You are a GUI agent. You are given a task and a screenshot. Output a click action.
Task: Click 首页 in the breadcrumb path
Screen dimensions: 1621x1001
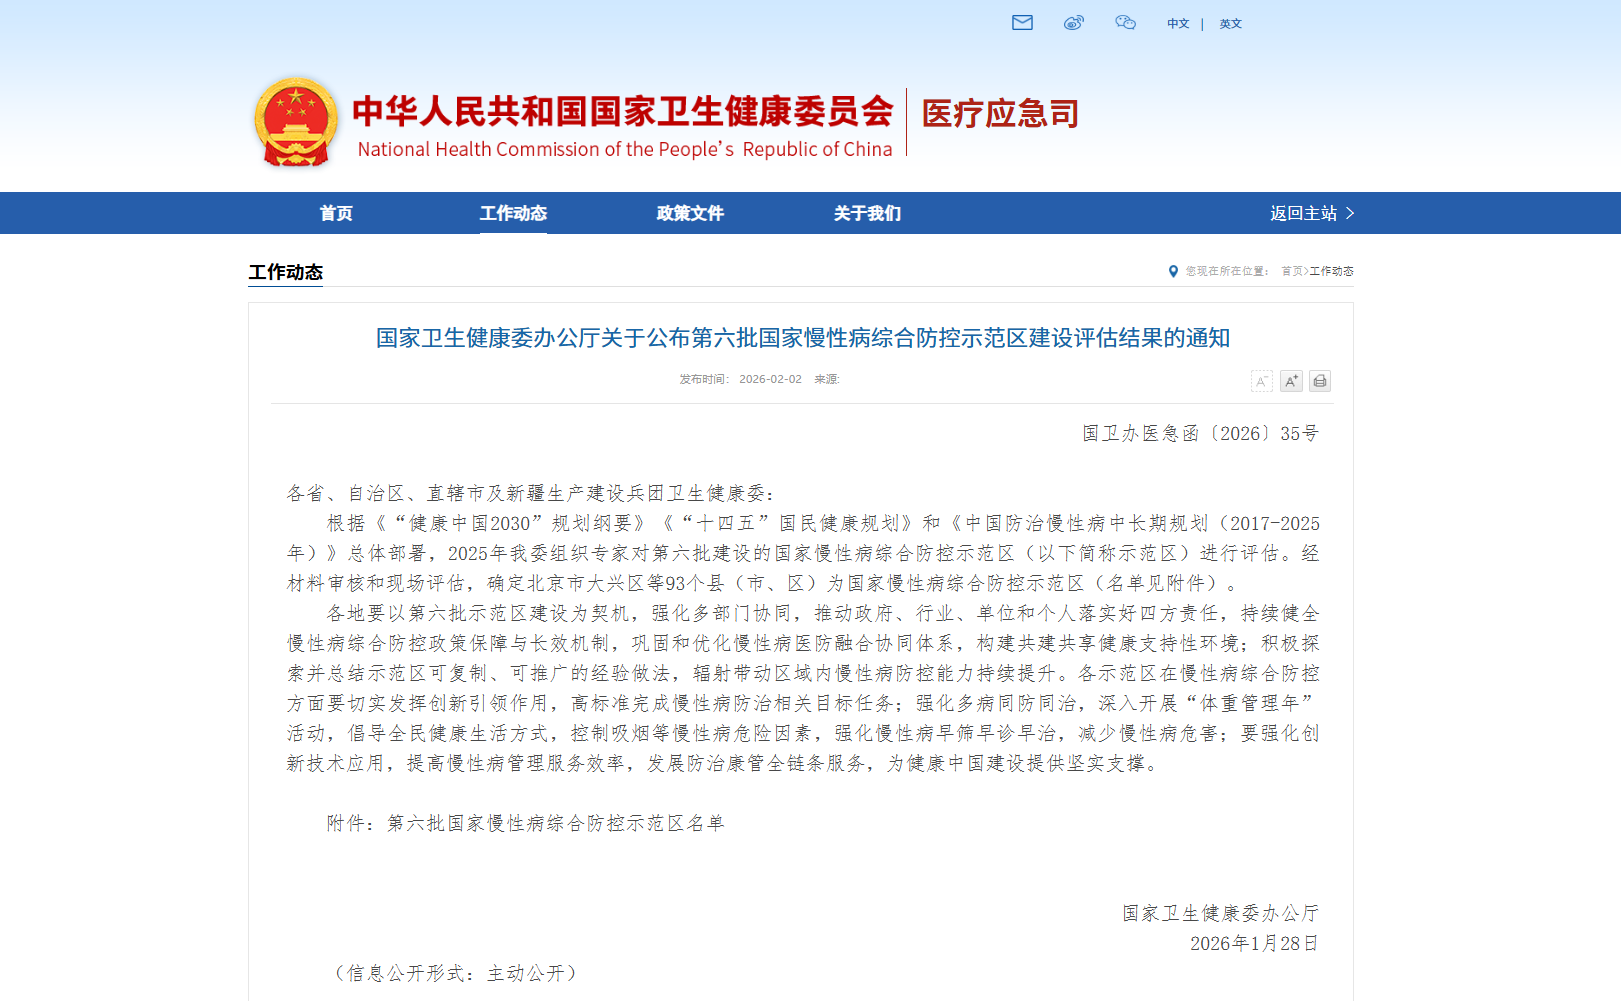click(x=1291, y=271)
